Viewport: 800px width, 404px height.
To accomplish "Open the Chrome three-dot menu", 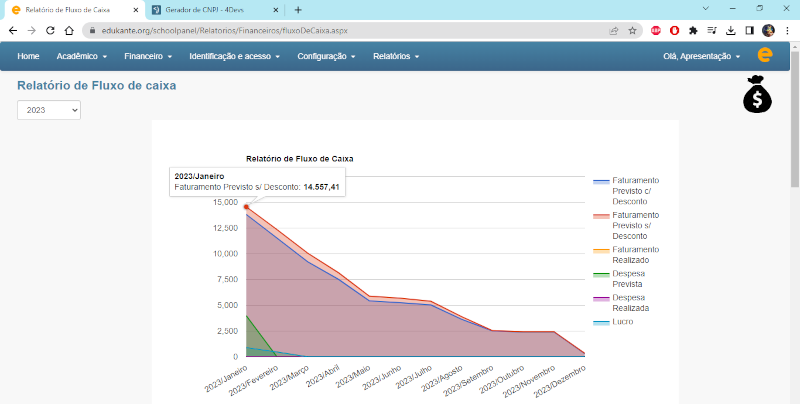I will [787, 31].
